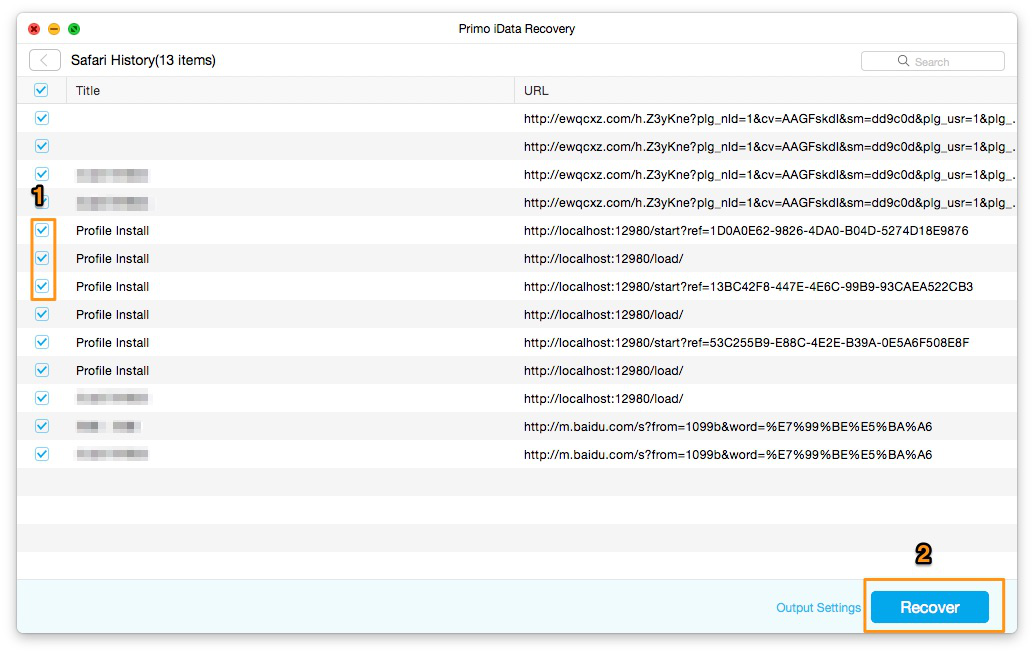
Task: Select the URL ending in 0E5A6F508E8F
Action: point(746,343)
